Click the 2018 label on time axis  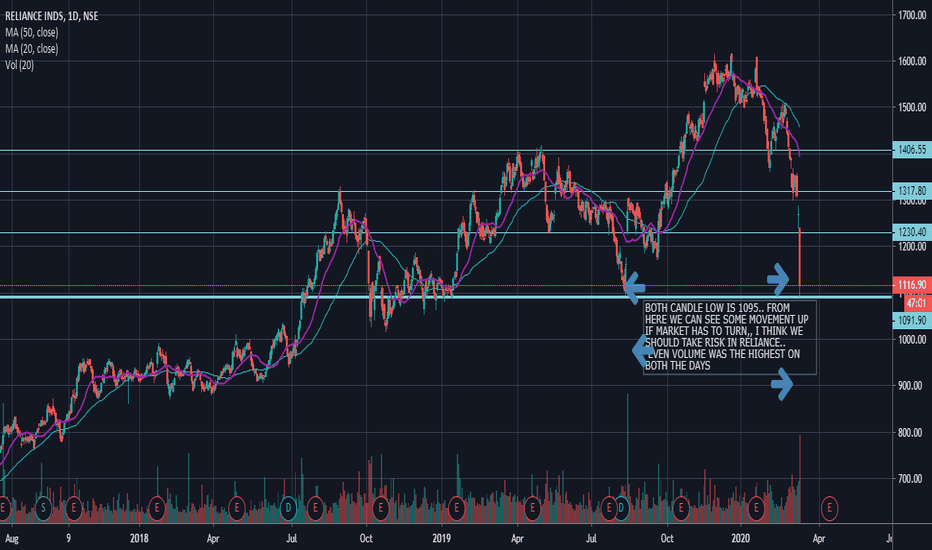click(139, 538)
